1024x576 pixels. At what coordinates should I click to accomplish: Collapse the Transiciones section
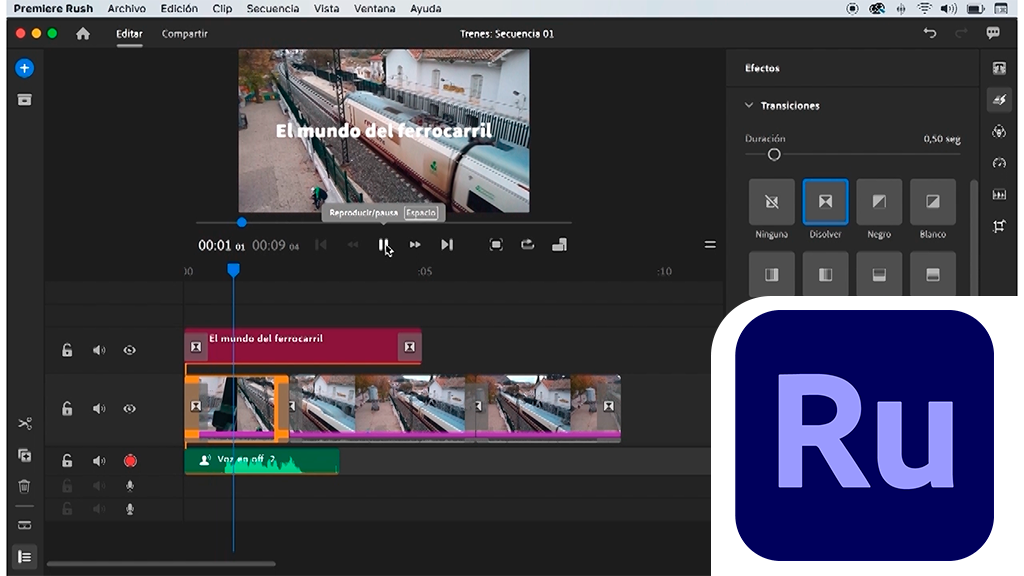pos(749,105)
